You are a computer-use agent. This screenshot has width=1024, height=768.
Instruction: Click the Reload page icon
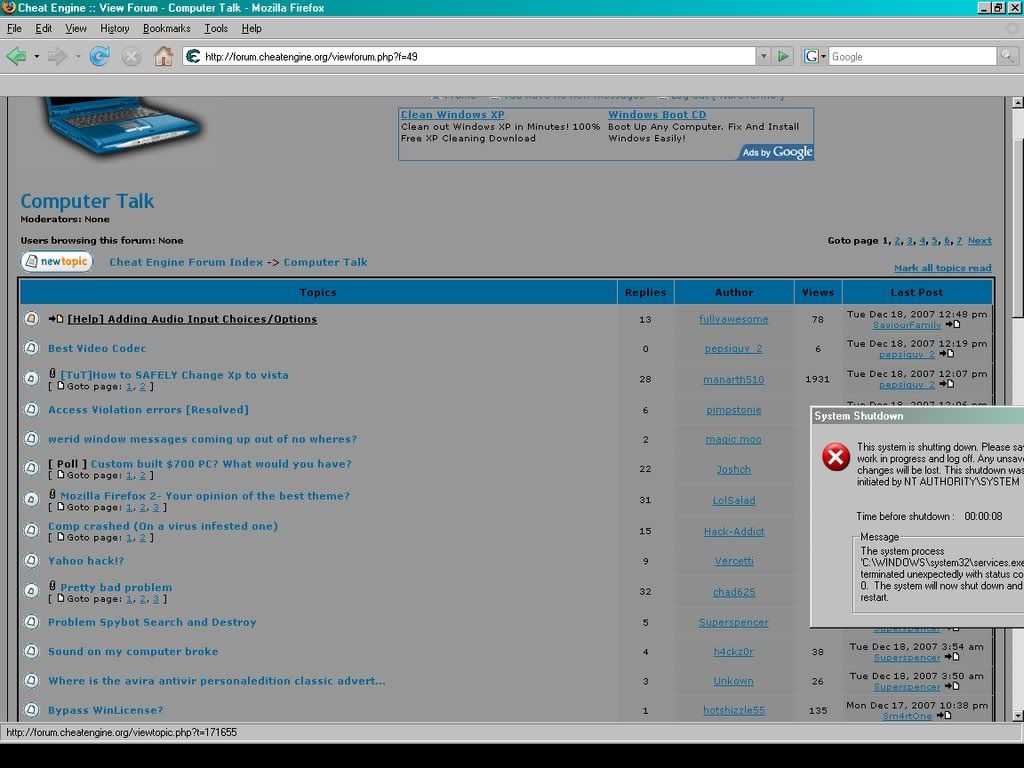pyautogui.click(x=99, y=56)
